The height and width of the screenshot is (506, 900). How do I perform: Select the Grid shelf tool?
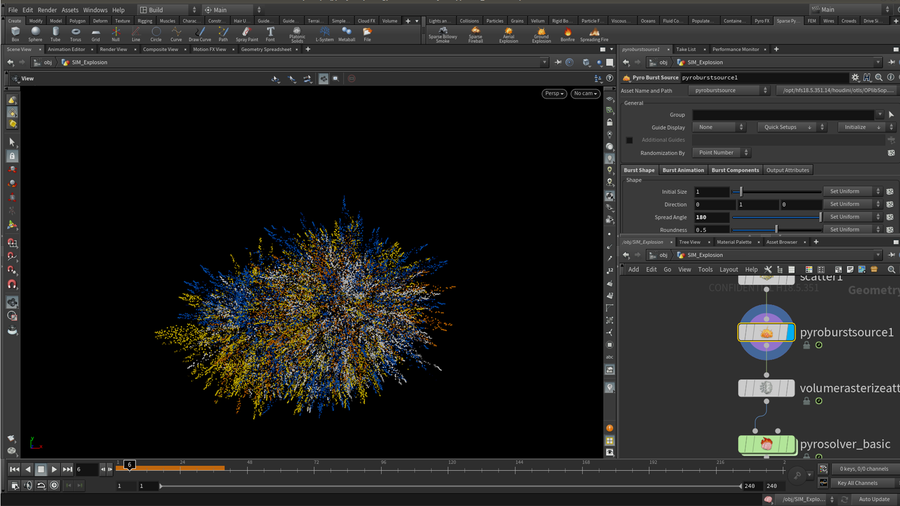[95, 34]
